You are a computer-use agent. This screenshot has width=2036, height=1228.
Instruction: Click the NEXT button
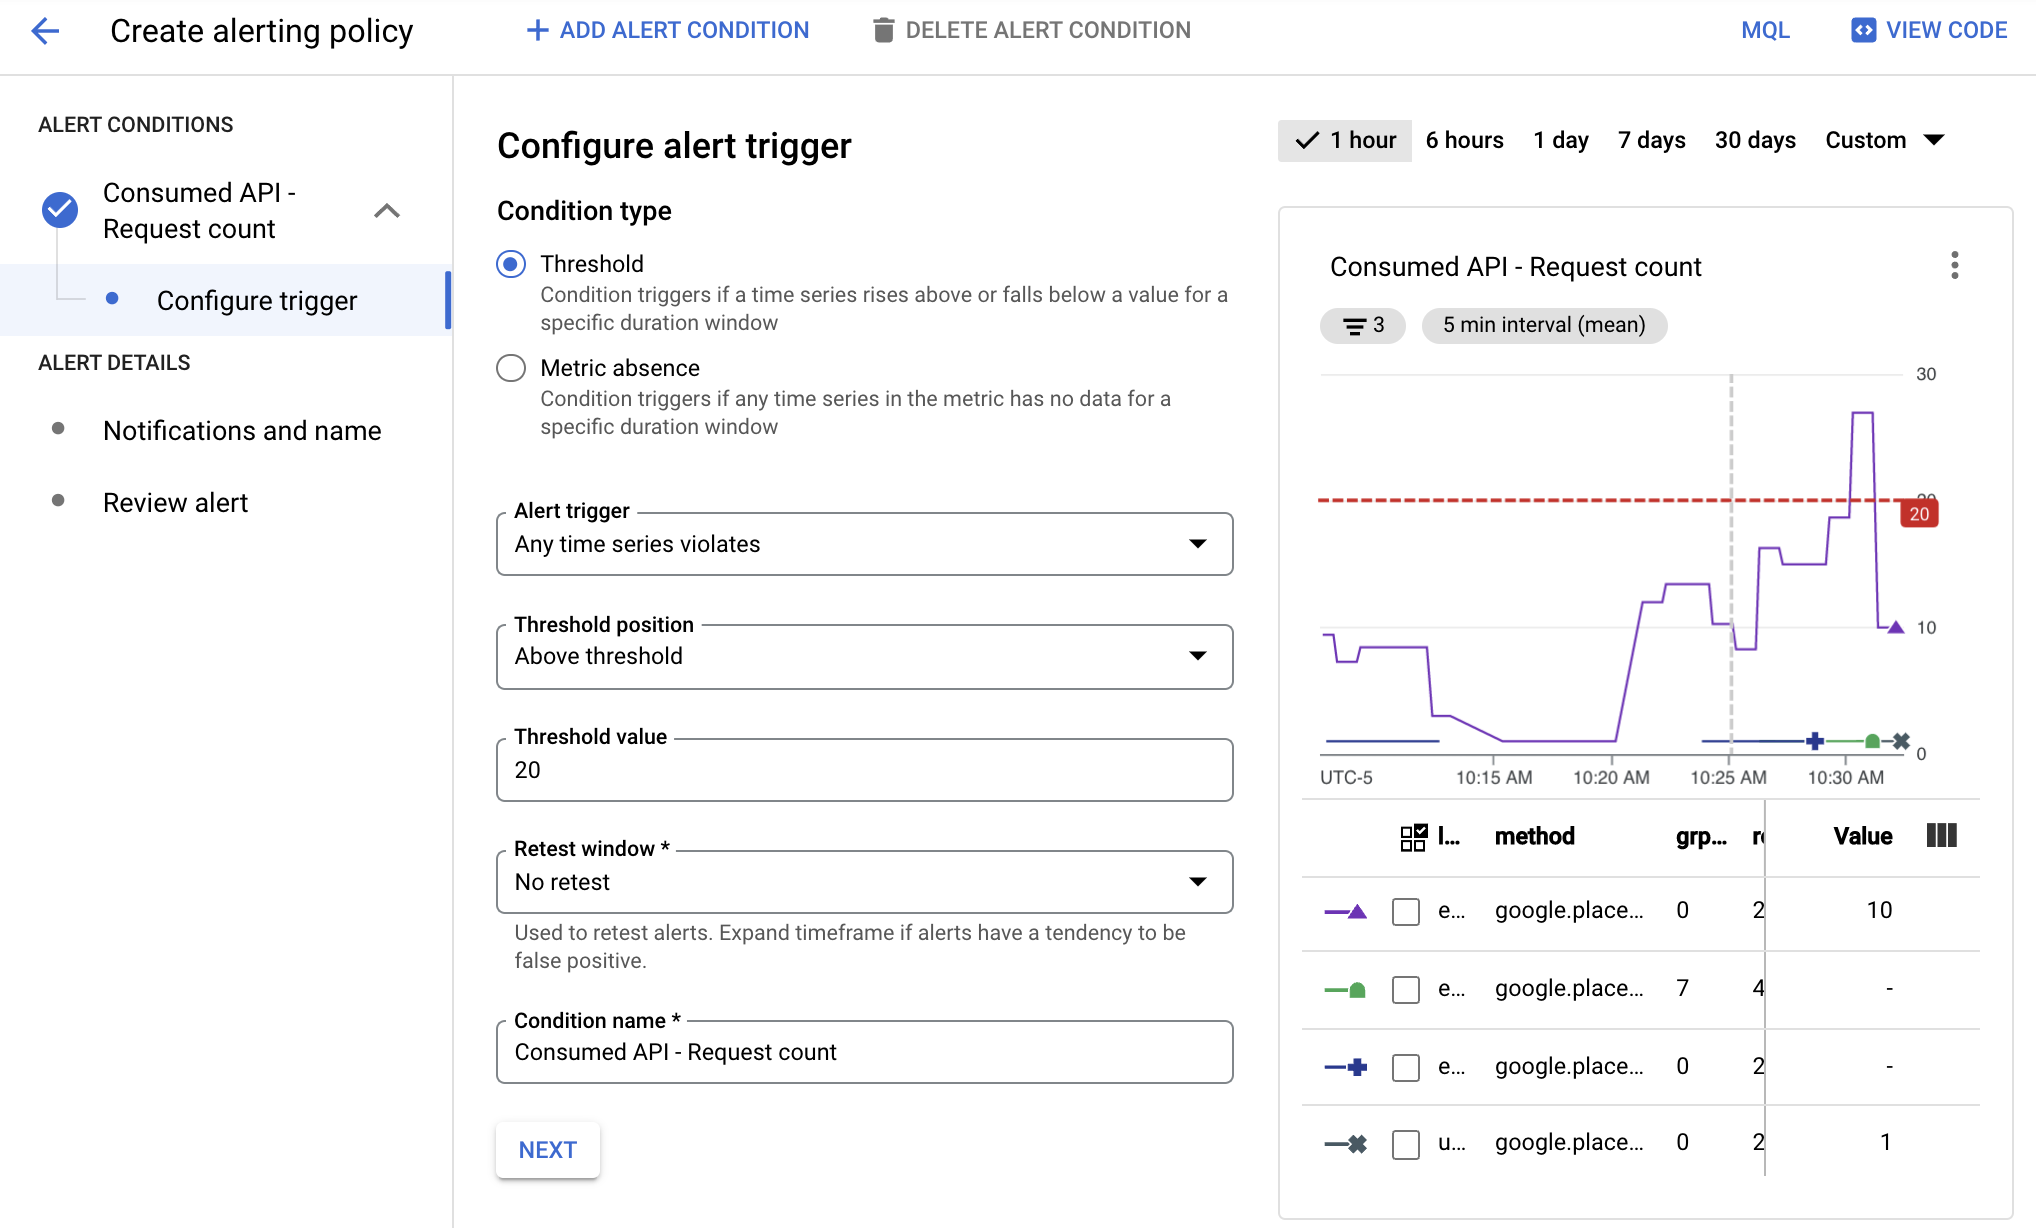(548, 1151)
